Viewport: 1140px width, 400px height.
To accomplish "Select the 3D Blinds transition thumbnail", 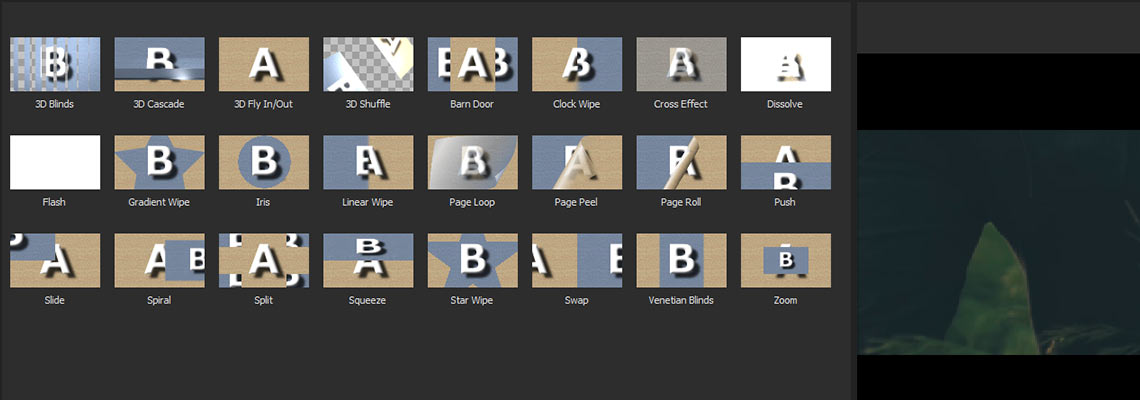I will click(x=55, y=64).
